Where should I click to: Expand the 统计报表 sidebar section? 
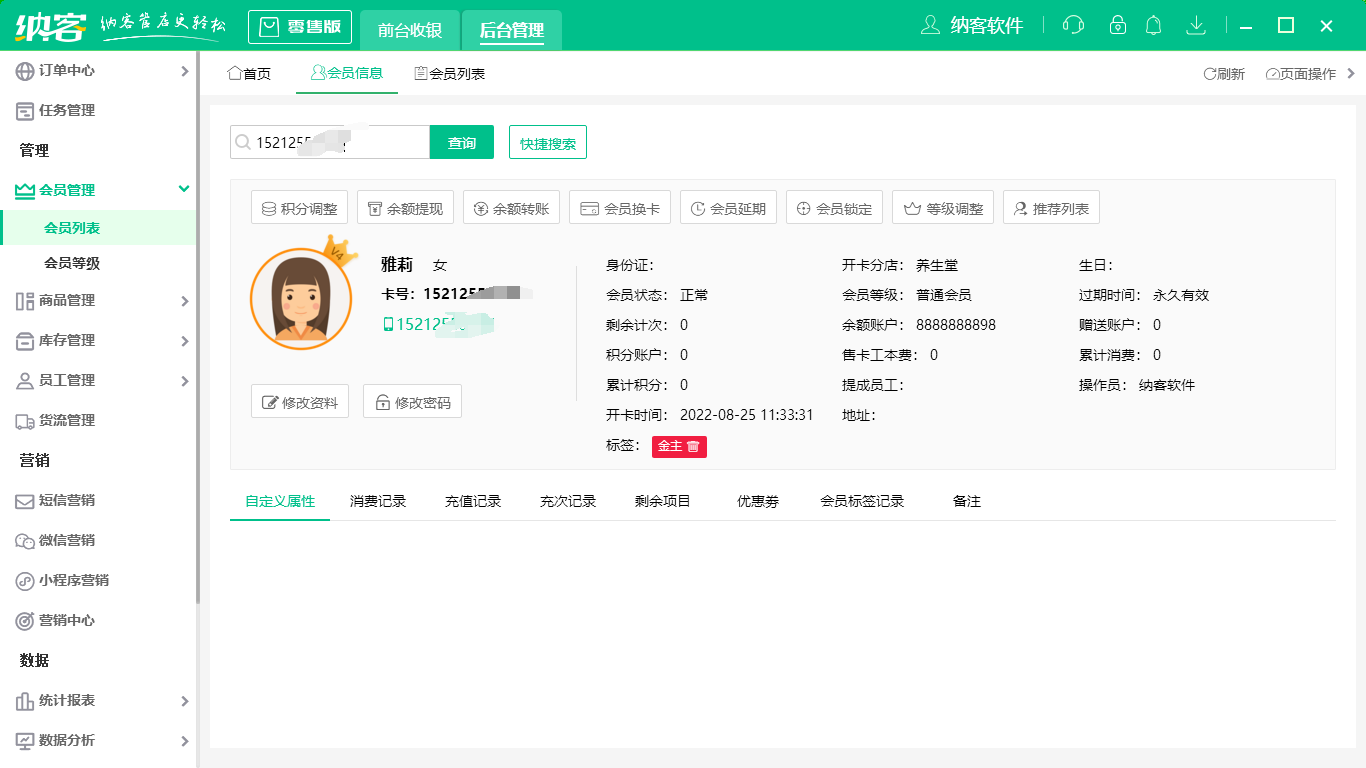click(x=100, y=701)
